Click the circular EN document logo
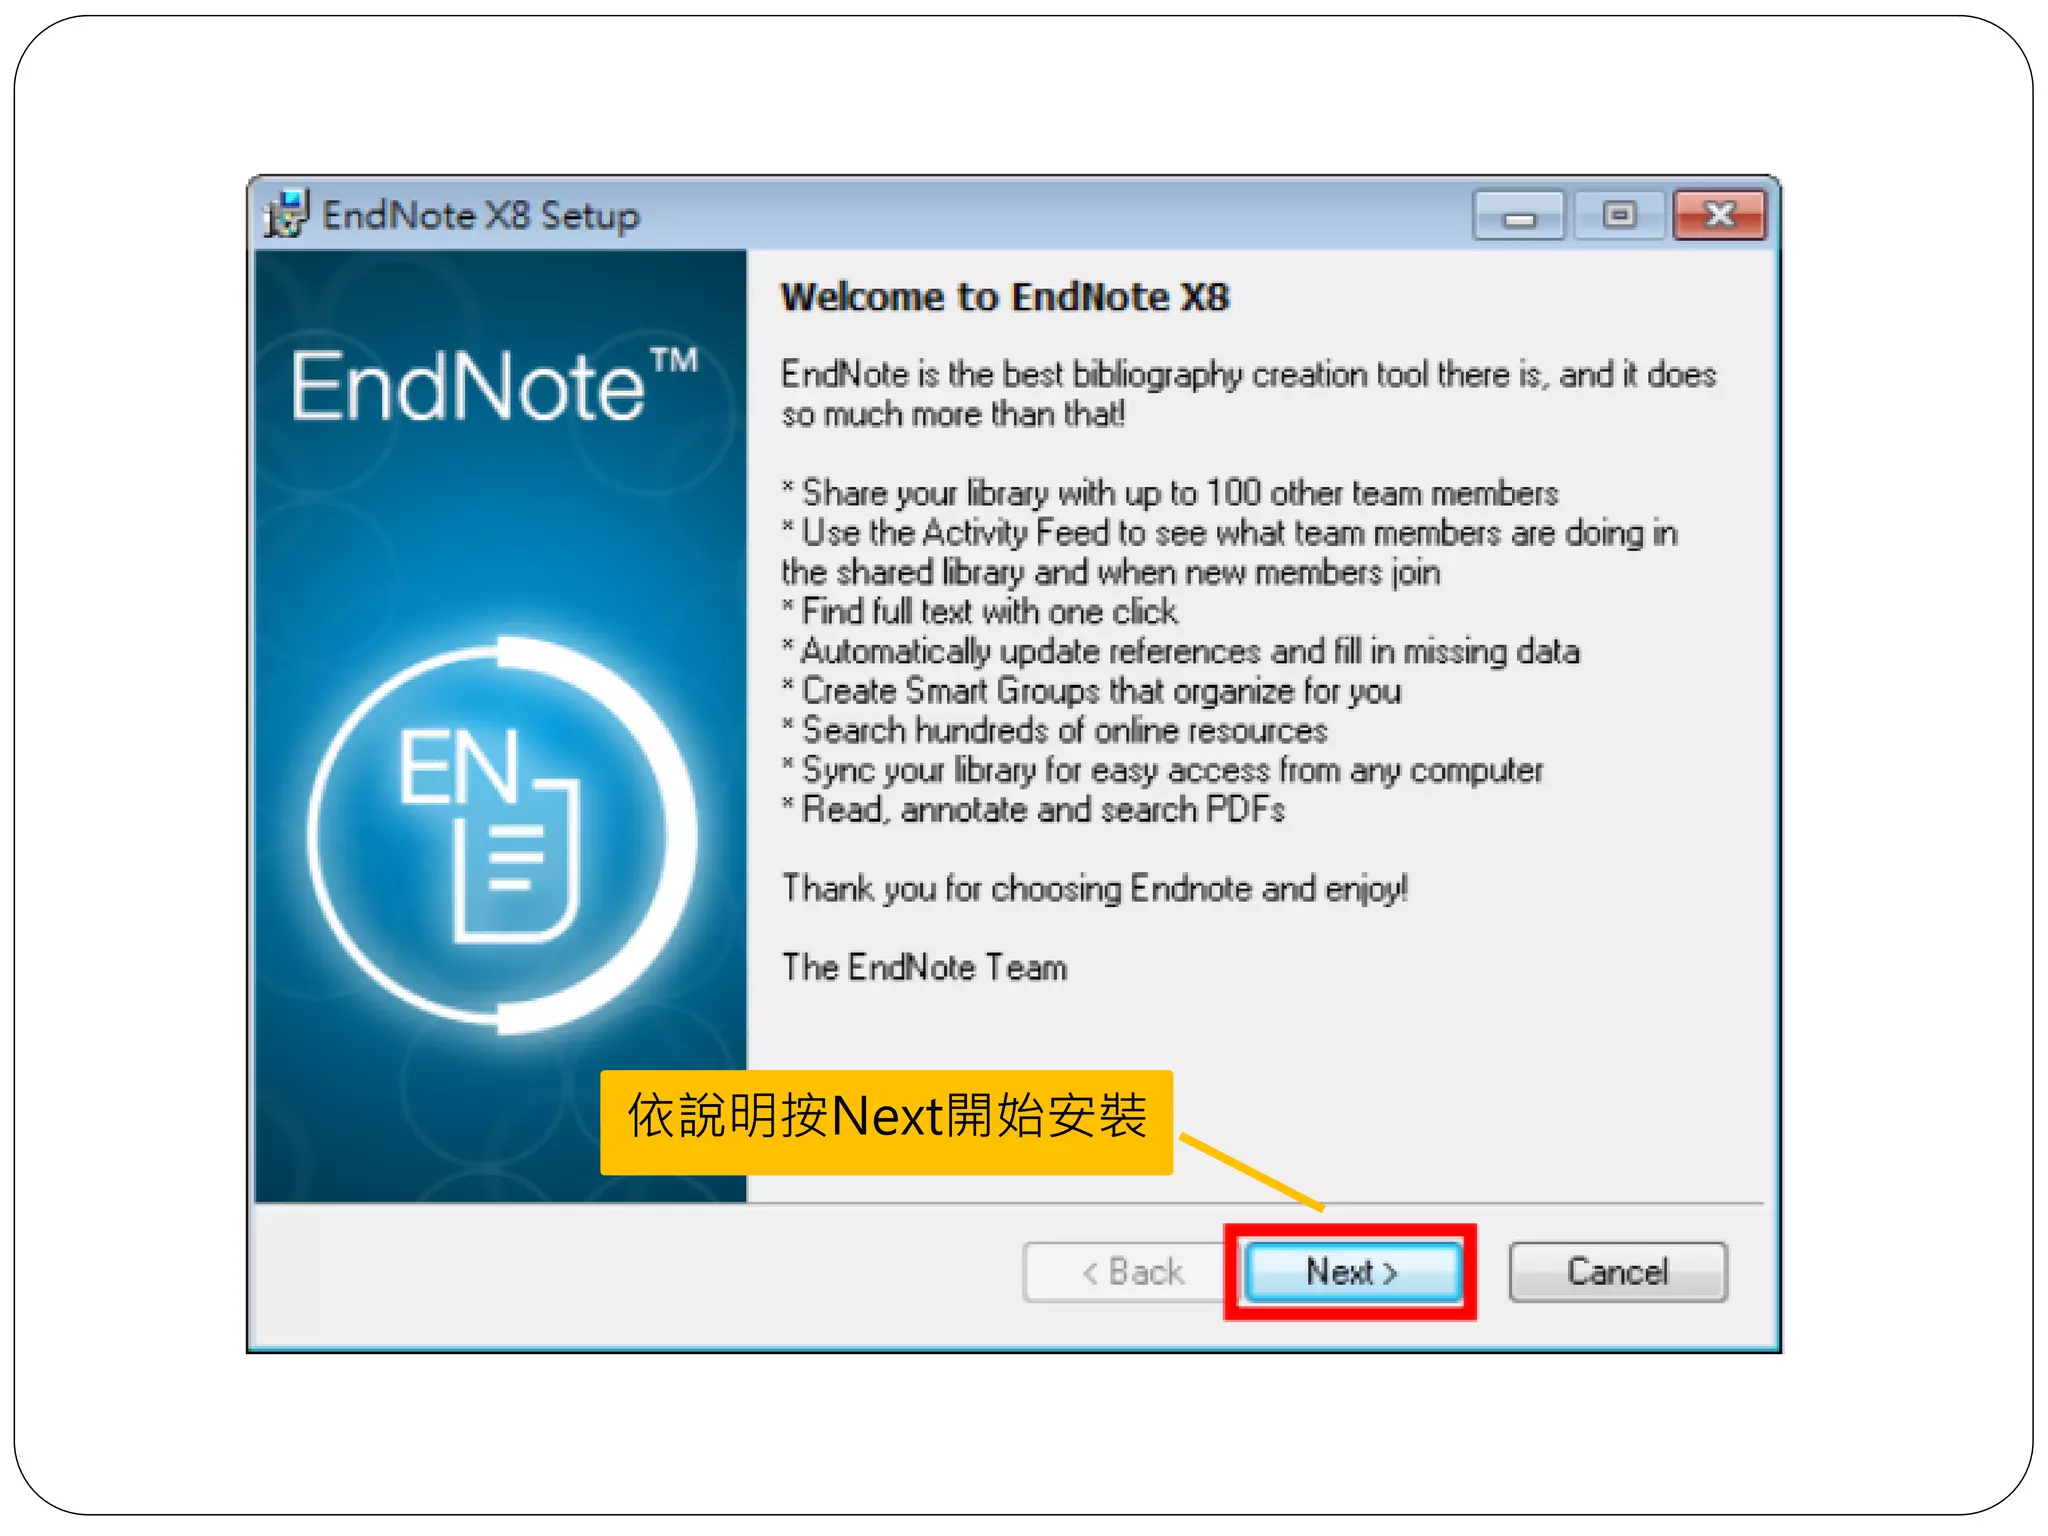2048x1536 pixels. (x=502, y=835)
